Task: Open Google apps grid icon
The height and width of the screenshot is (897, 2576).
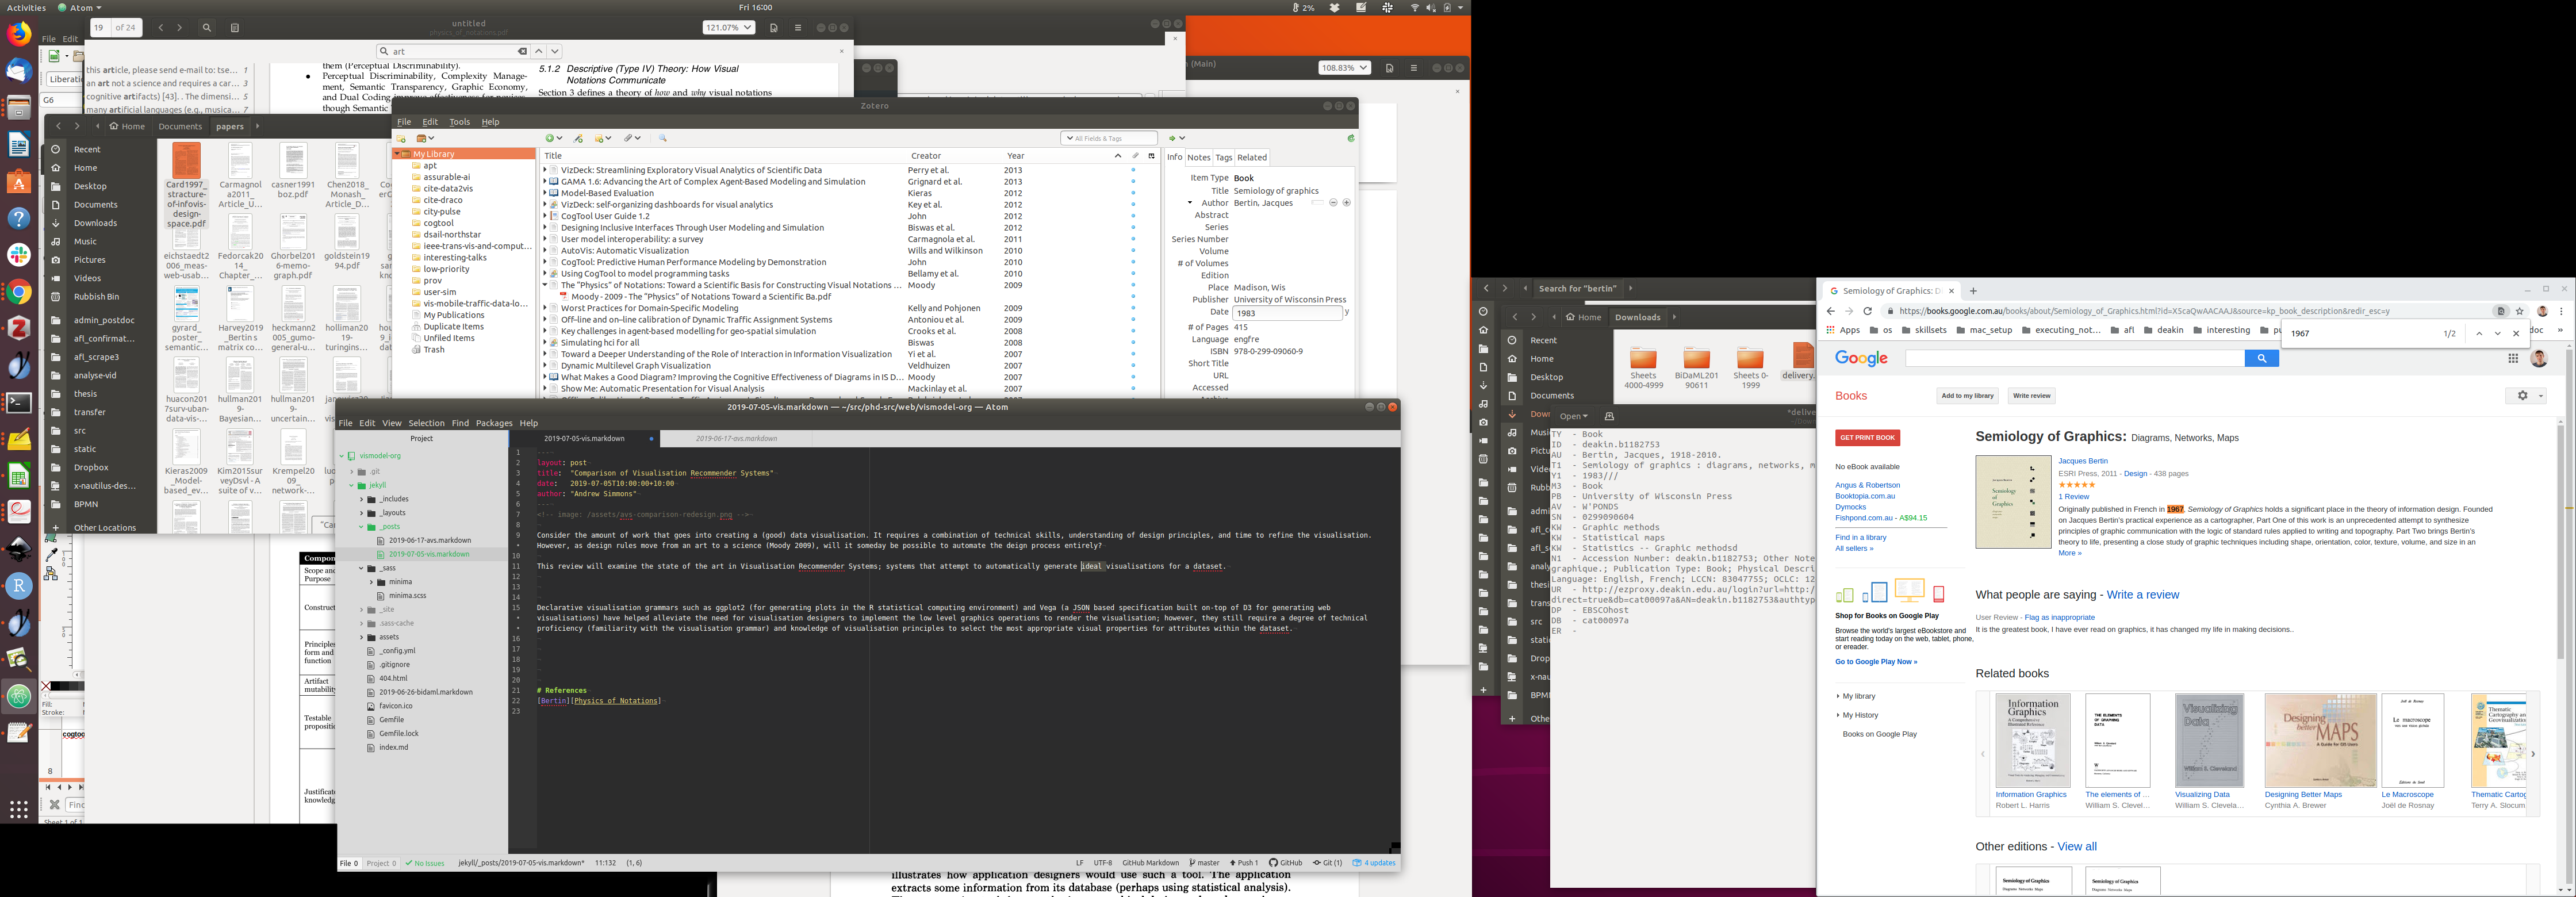Action: pos(2512,358)
